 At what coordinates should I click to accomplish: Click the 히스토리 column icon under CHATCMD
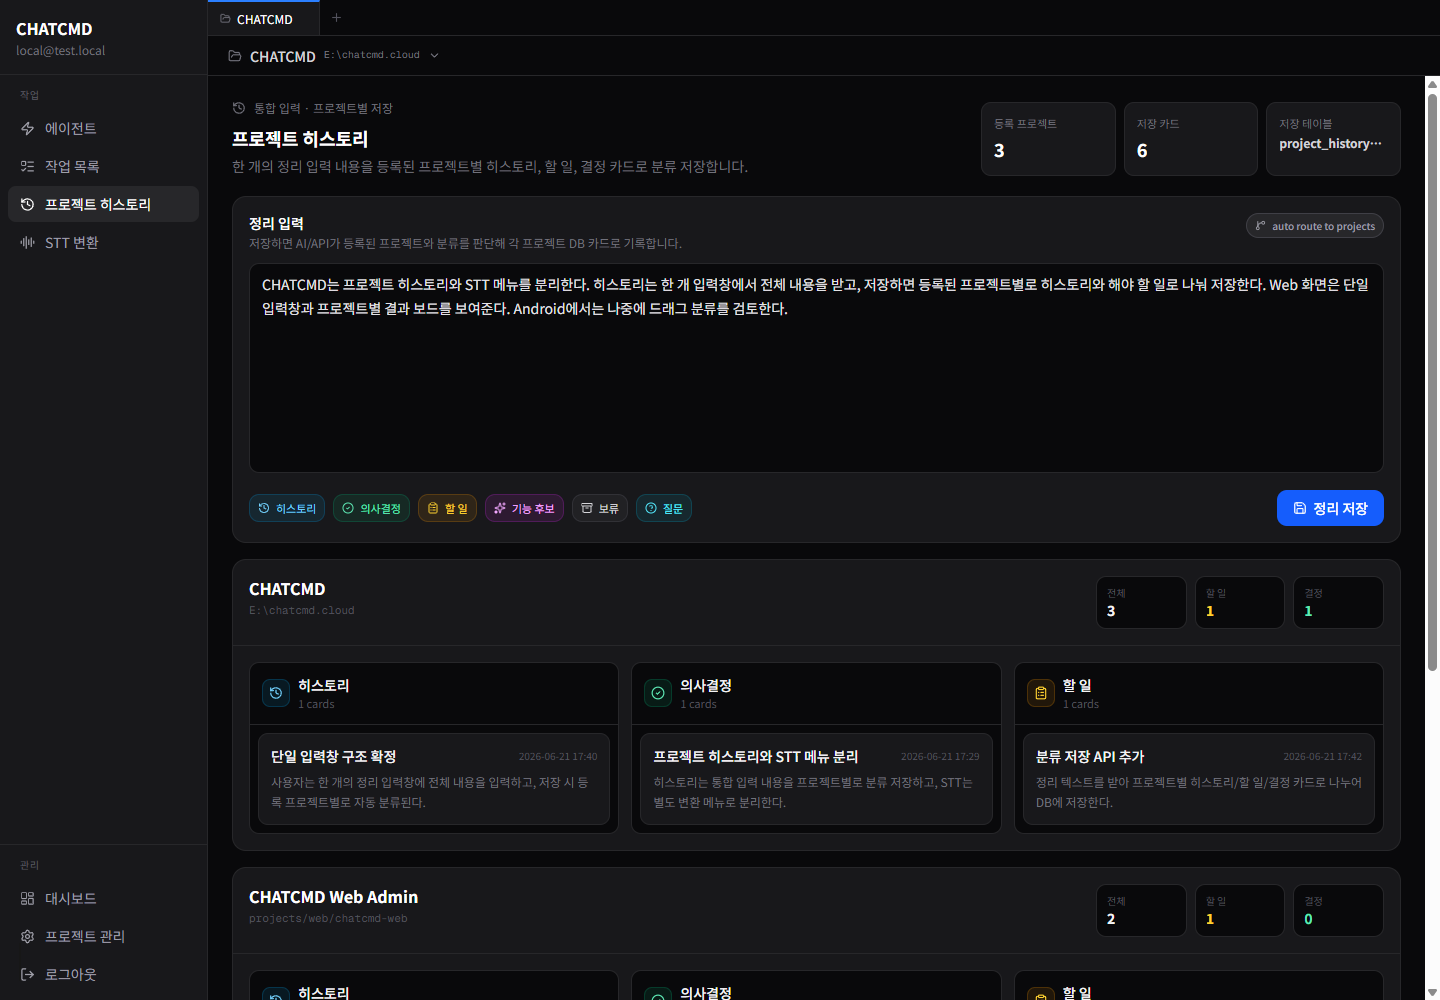[276, 693]
